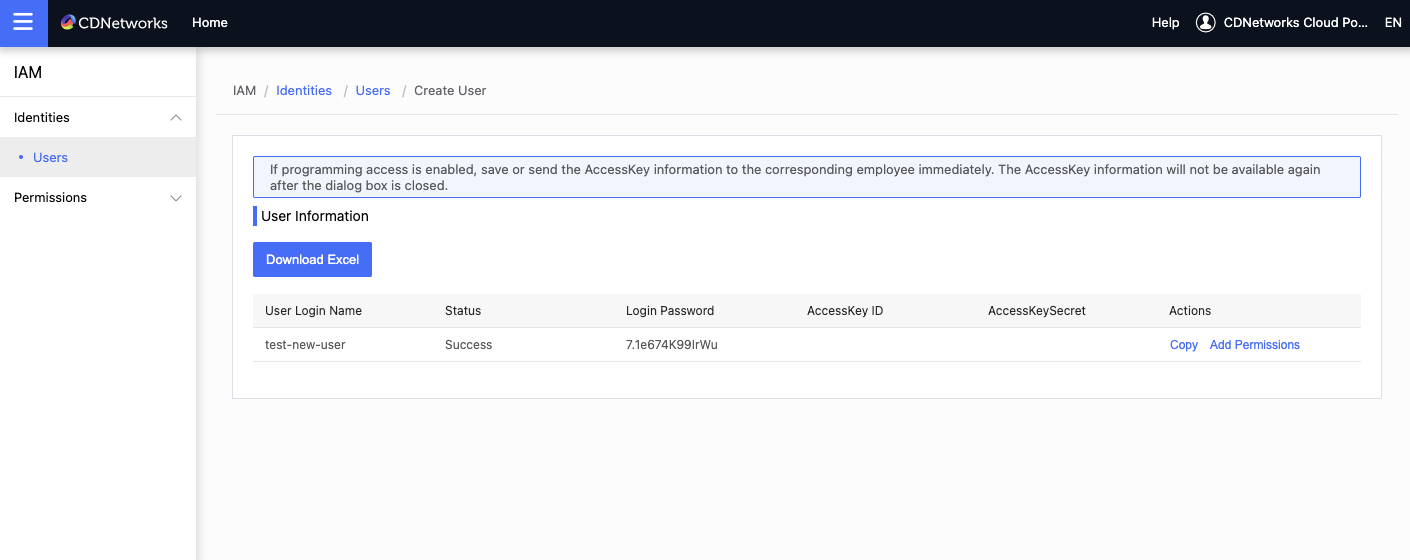Click the AccessKey ID column header
The width and height of the screenshot is (1410, 560).
[x=845, y=311]
